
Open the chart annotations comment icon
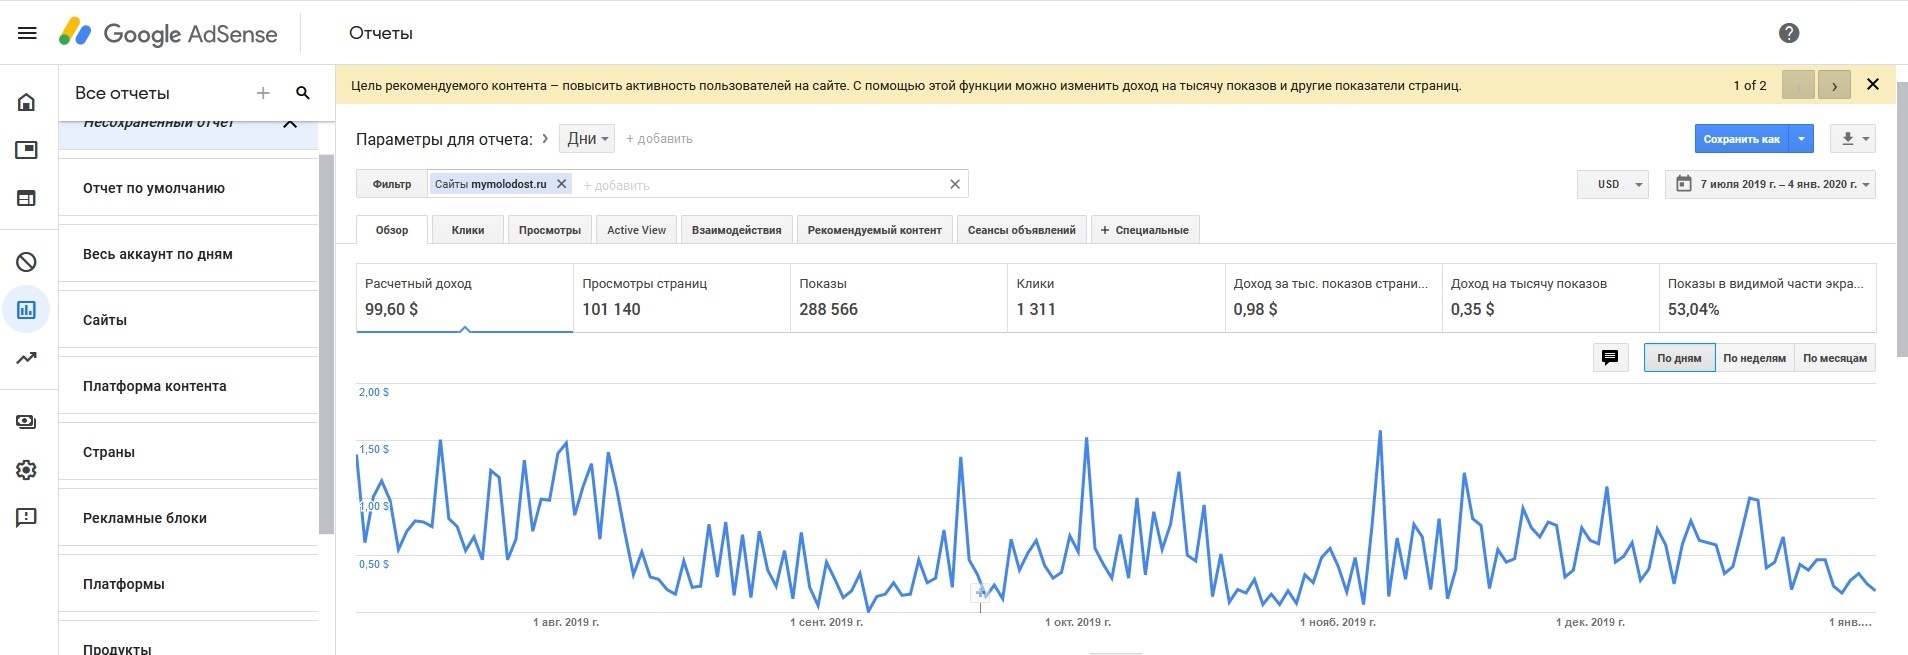point(1610,358)
